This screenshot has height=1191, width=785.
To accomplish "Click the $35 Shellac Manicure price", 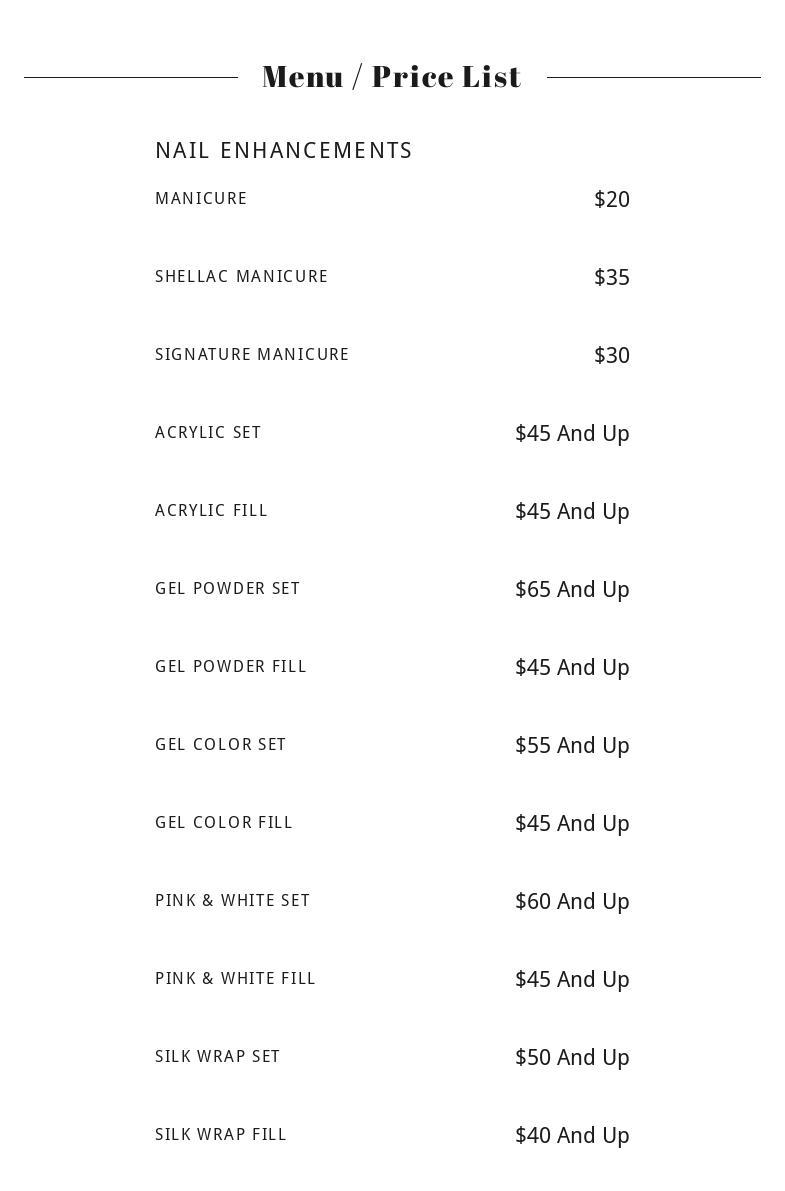I will coord(611,278).
